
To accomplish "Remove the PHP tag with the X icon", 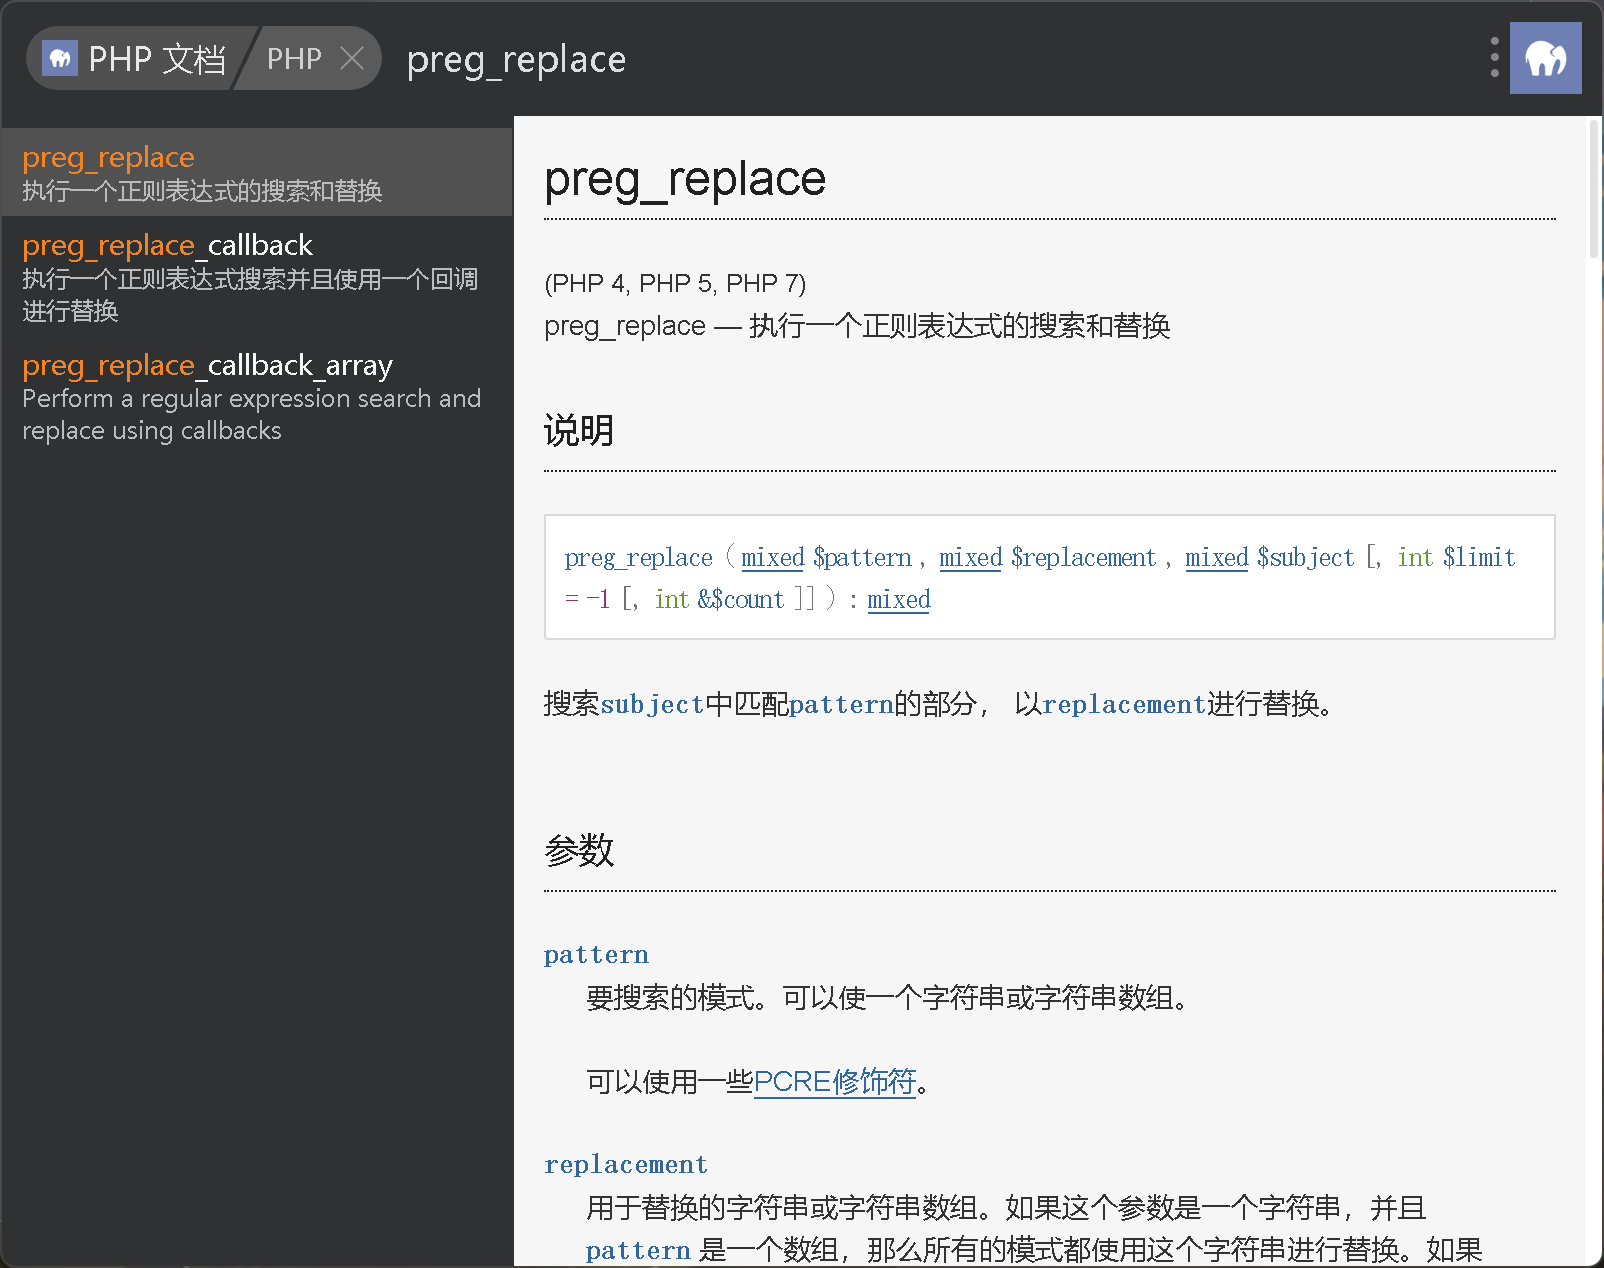I will coord(352,59).
